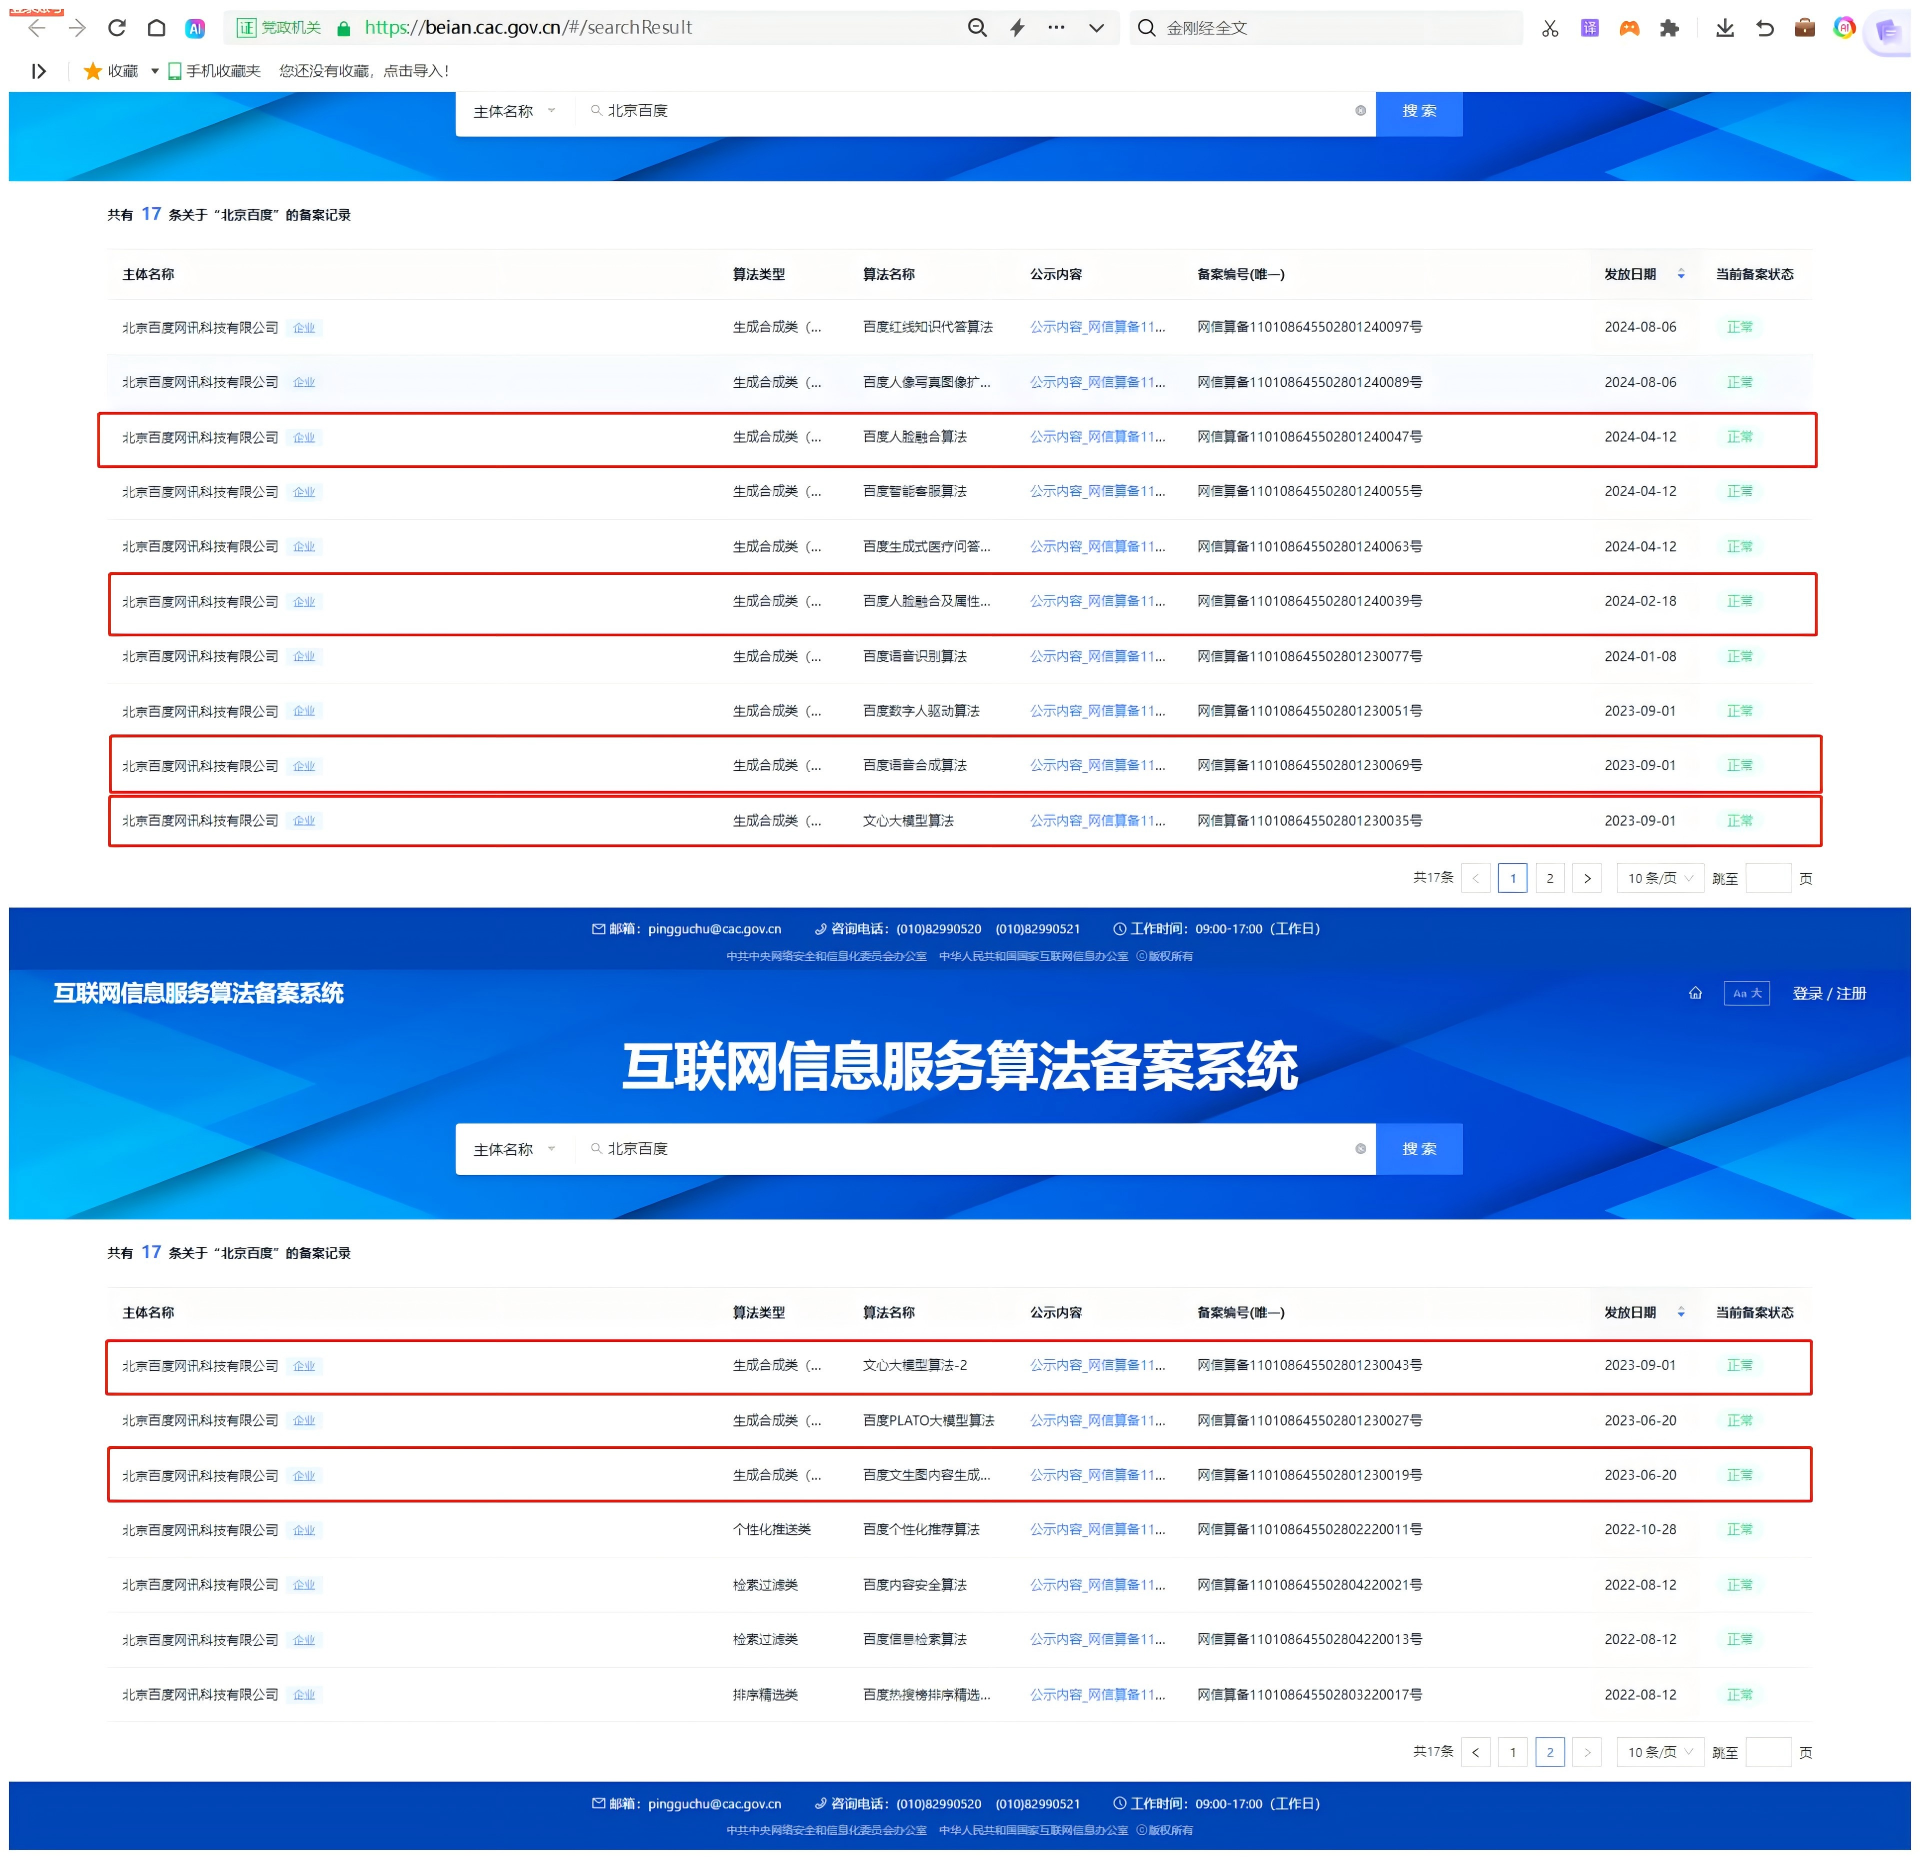The width and height of the screenshot is (1920, 1860).
Task: Select page 1 in lower pagination
Action: 1513,1752
